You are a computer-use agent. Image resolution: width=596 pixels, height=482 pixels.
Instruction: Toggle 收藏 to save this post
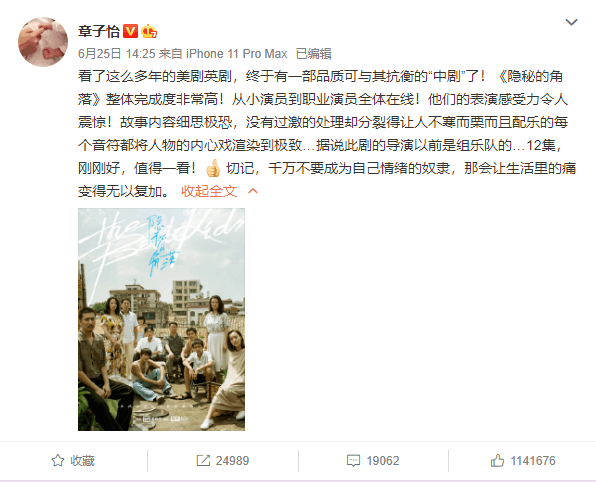click(73, 461)
